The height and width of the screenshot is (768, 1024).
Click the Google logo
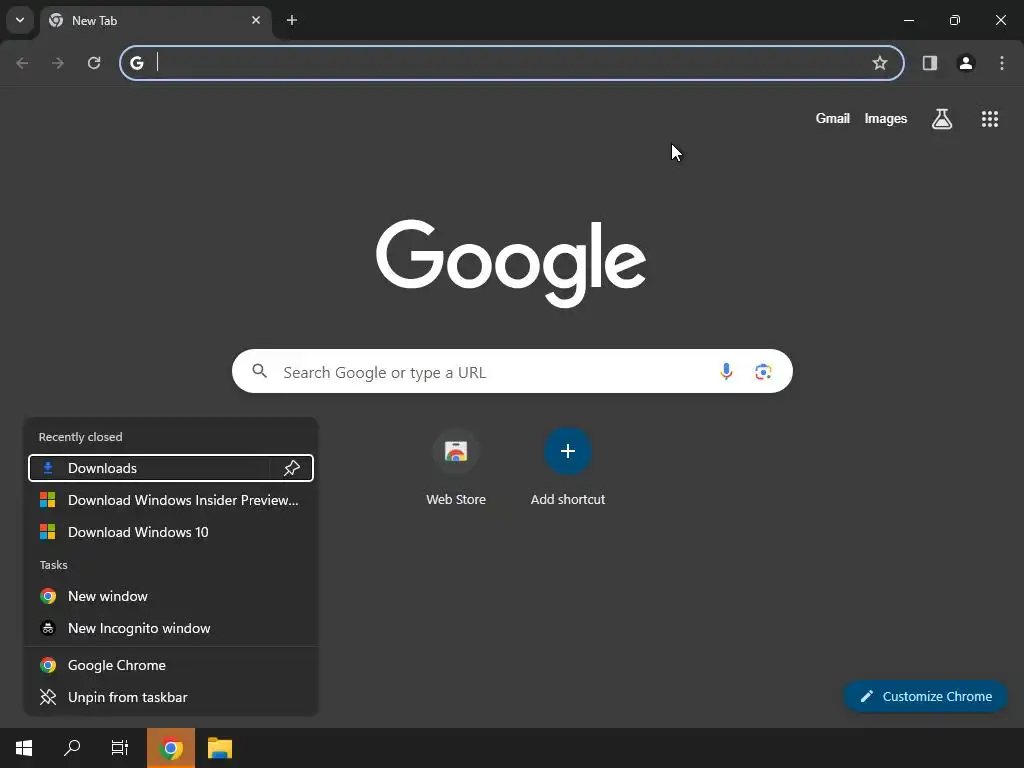click(511, 263)
